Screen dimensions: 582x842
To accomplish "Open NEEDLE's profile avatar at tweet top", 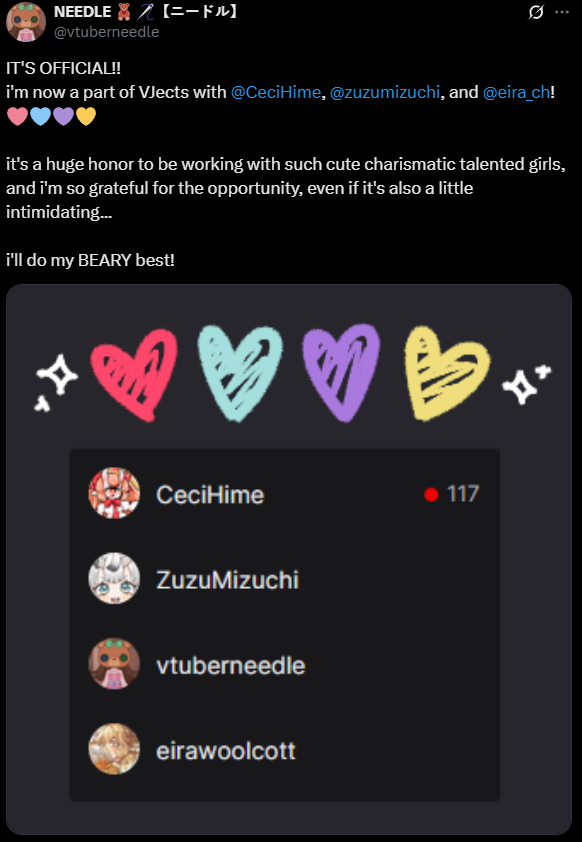I will [26, 21].
